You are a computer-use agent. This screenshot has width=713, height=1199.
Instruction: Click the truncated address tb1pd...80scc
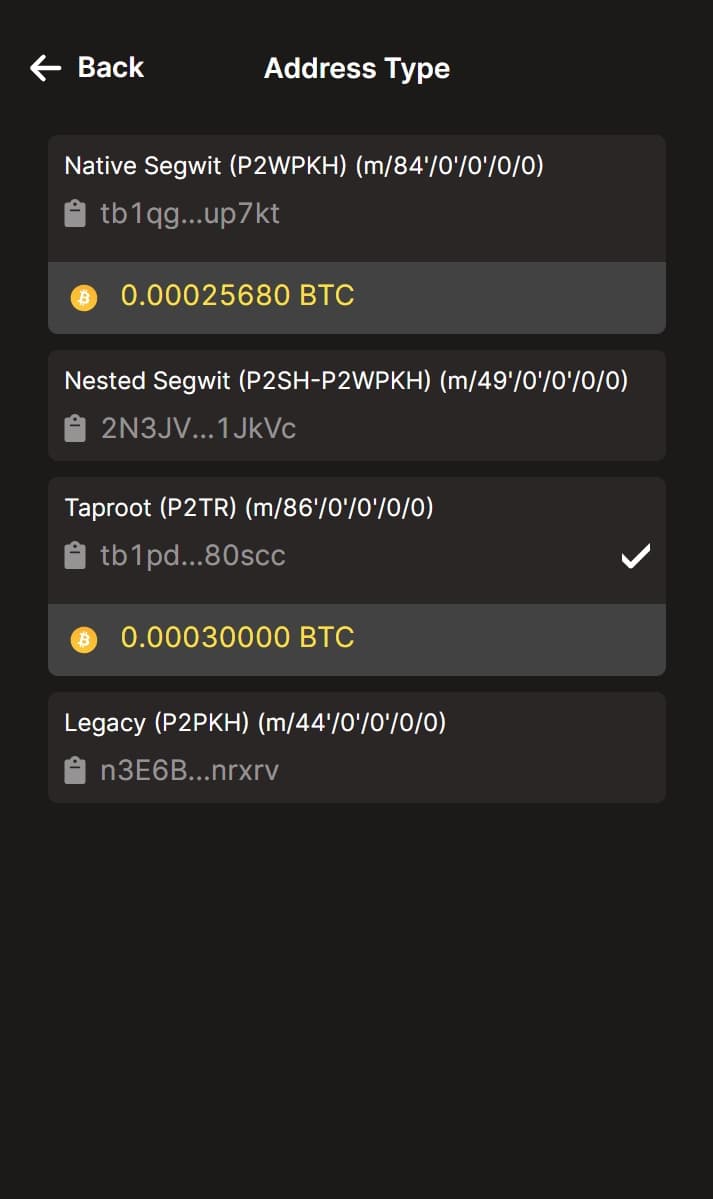(x=190, y=555)
